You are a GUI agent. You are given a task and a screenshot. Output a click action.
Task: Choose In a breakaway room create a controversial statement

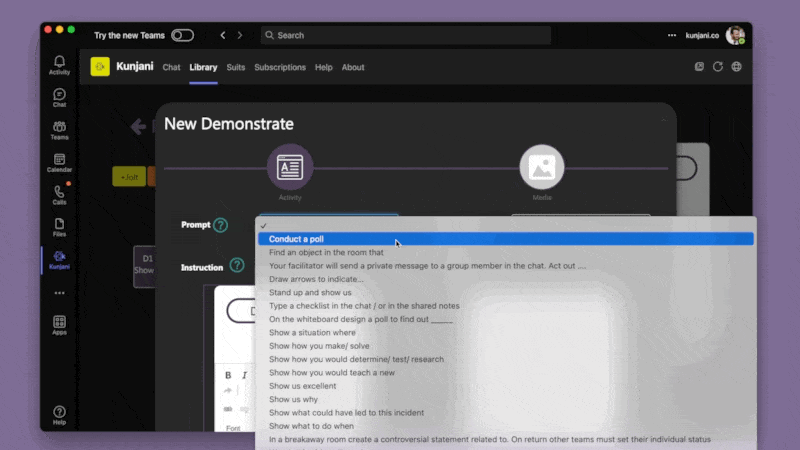coord(506,439)
